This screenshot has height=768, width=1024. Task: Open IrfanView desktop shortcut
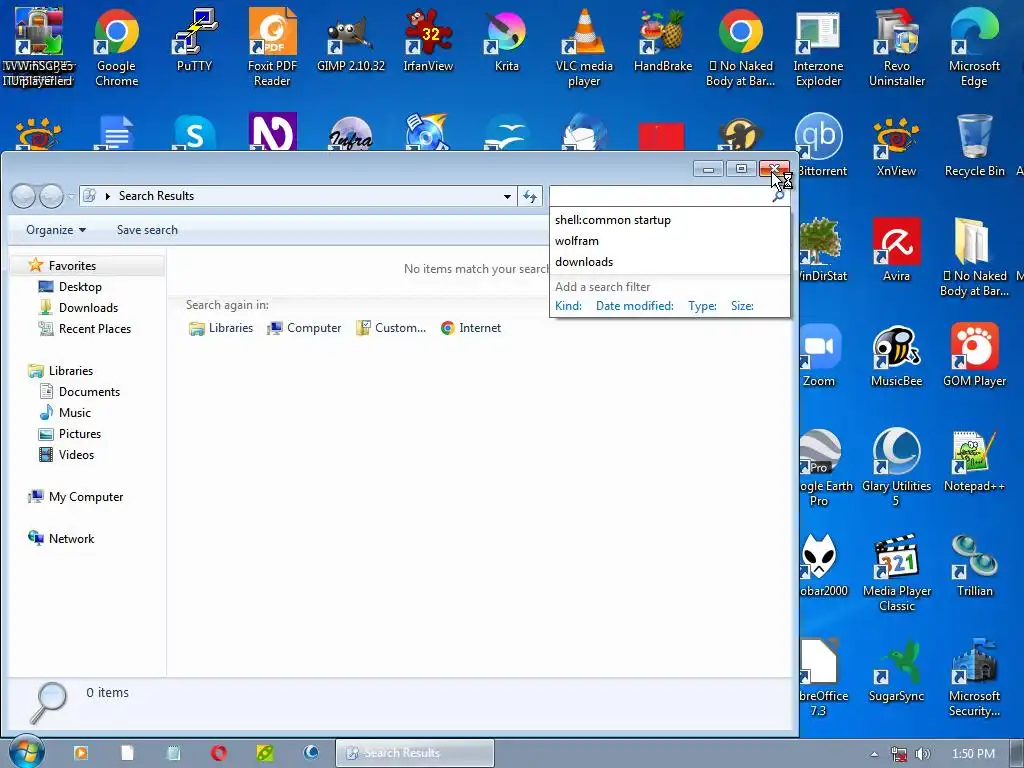pos(428,40)
